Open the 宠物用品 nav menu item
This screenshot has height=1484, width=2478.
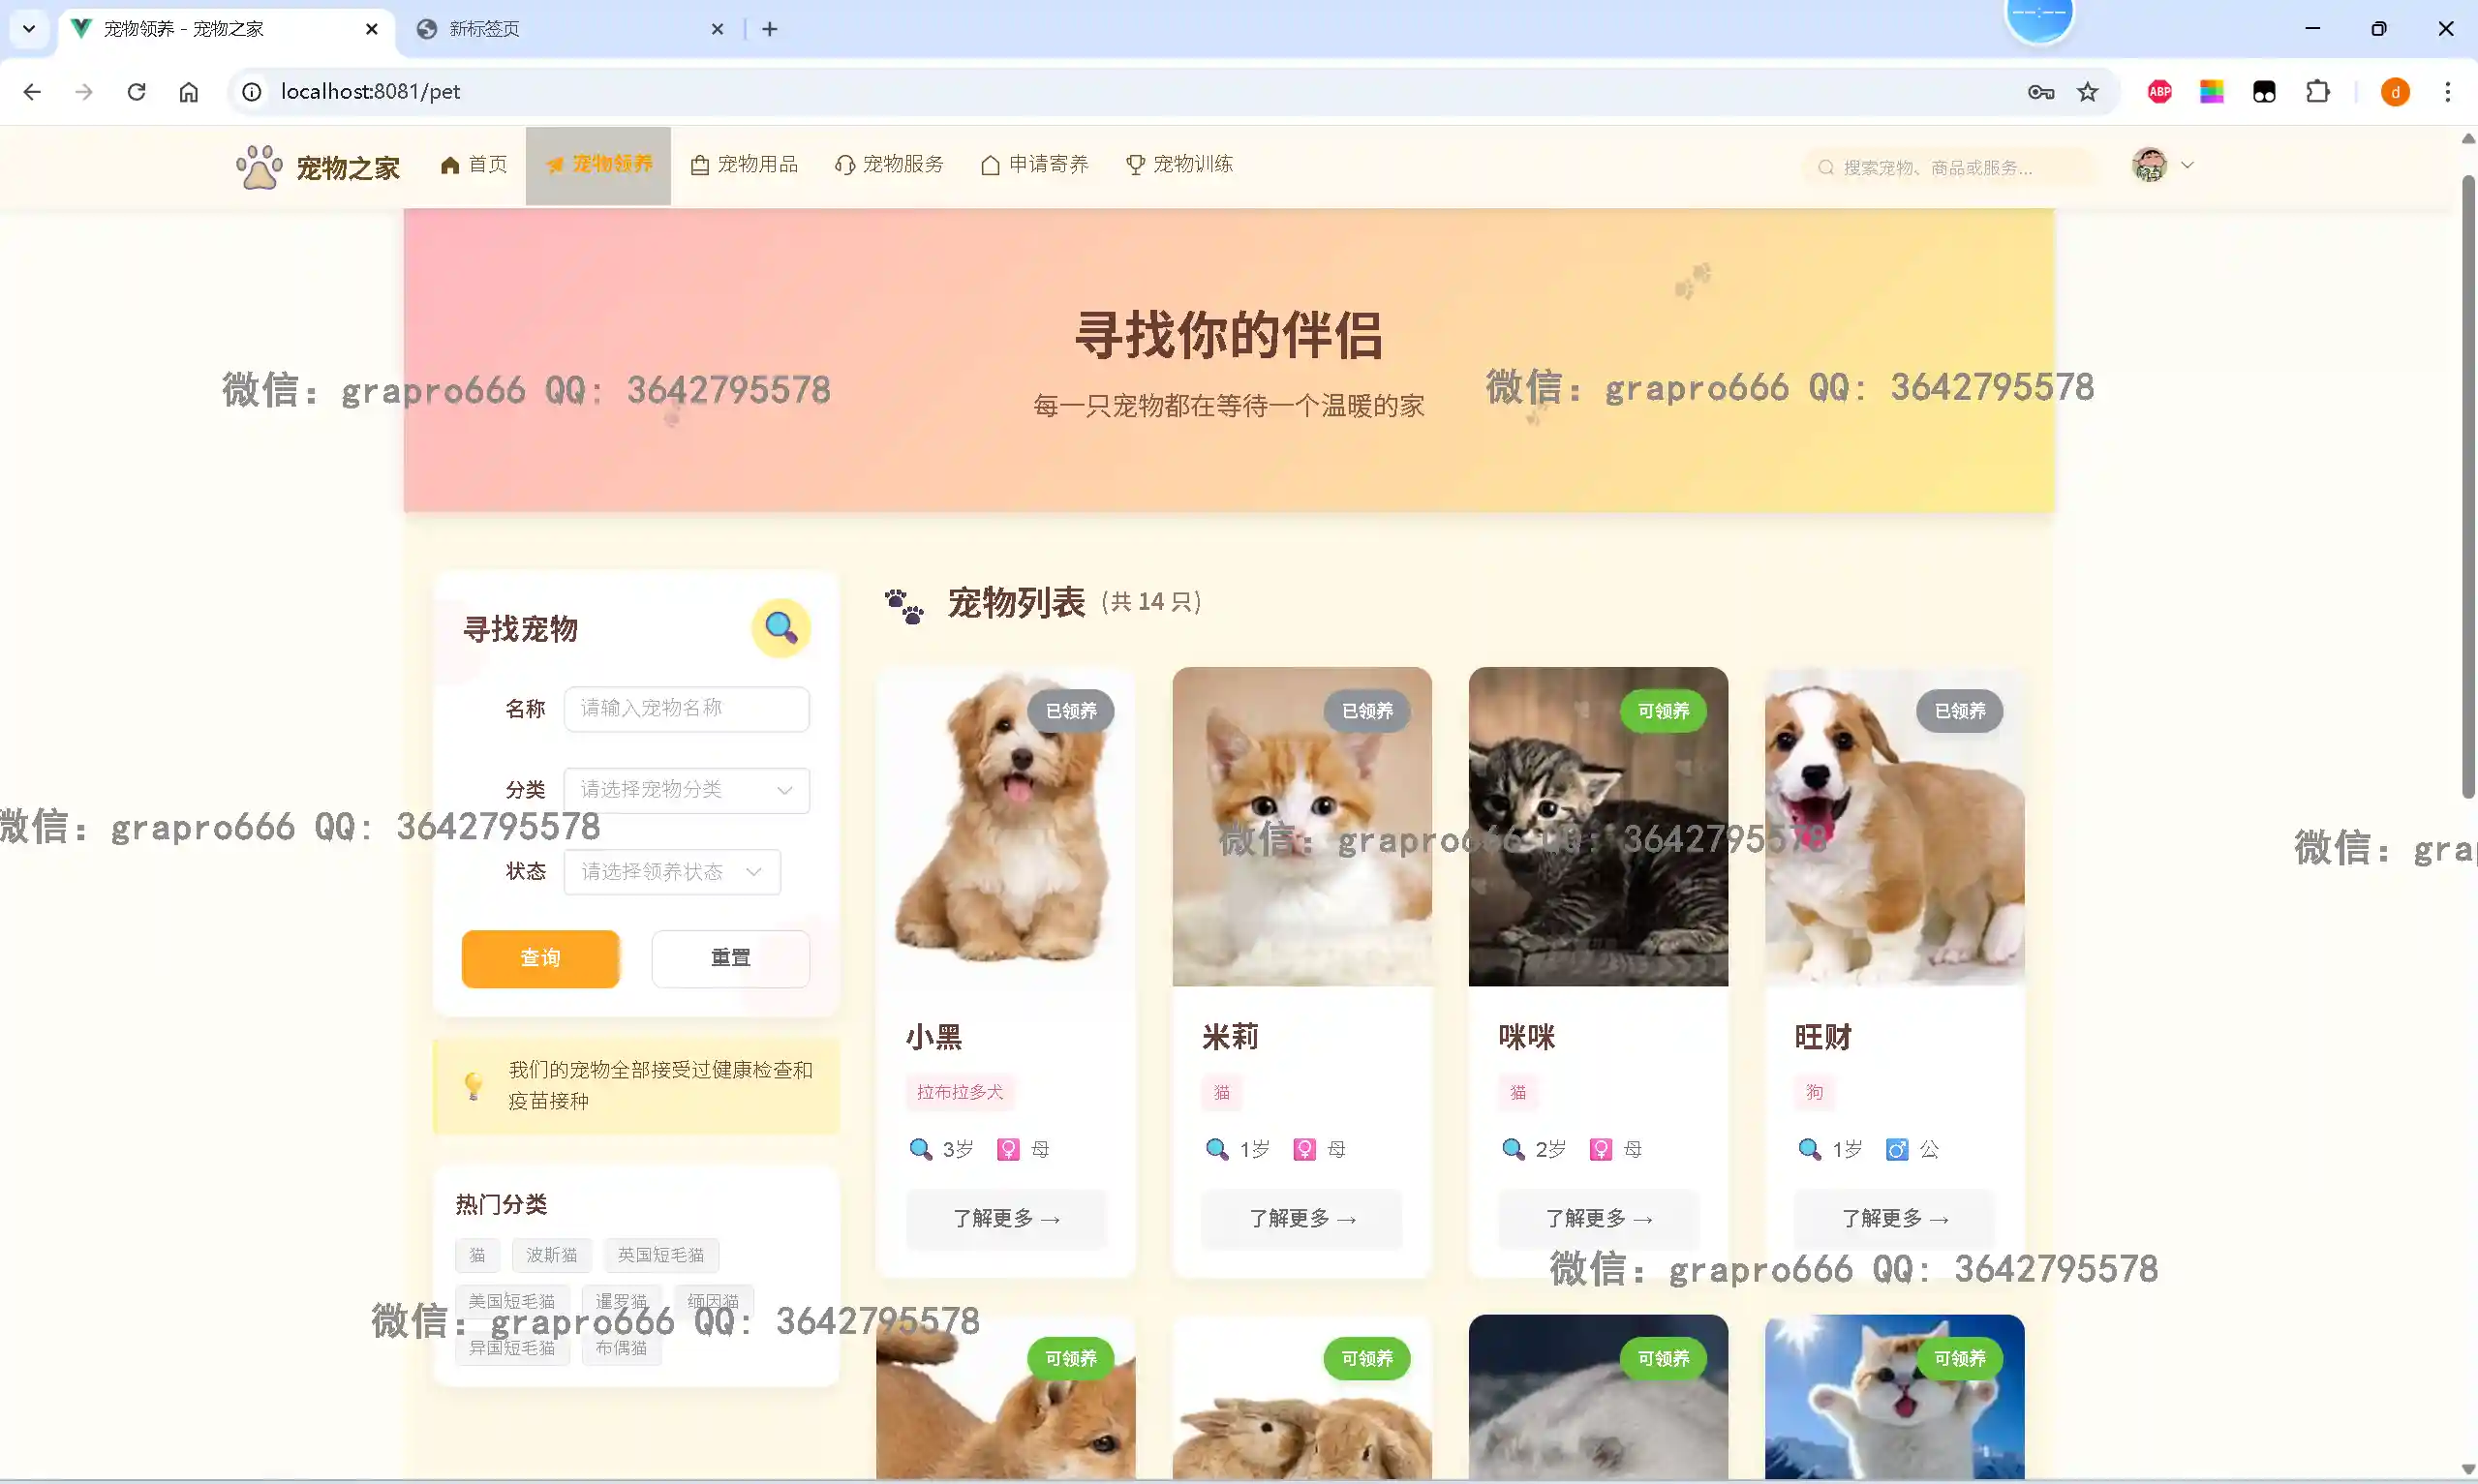point(744,164)
